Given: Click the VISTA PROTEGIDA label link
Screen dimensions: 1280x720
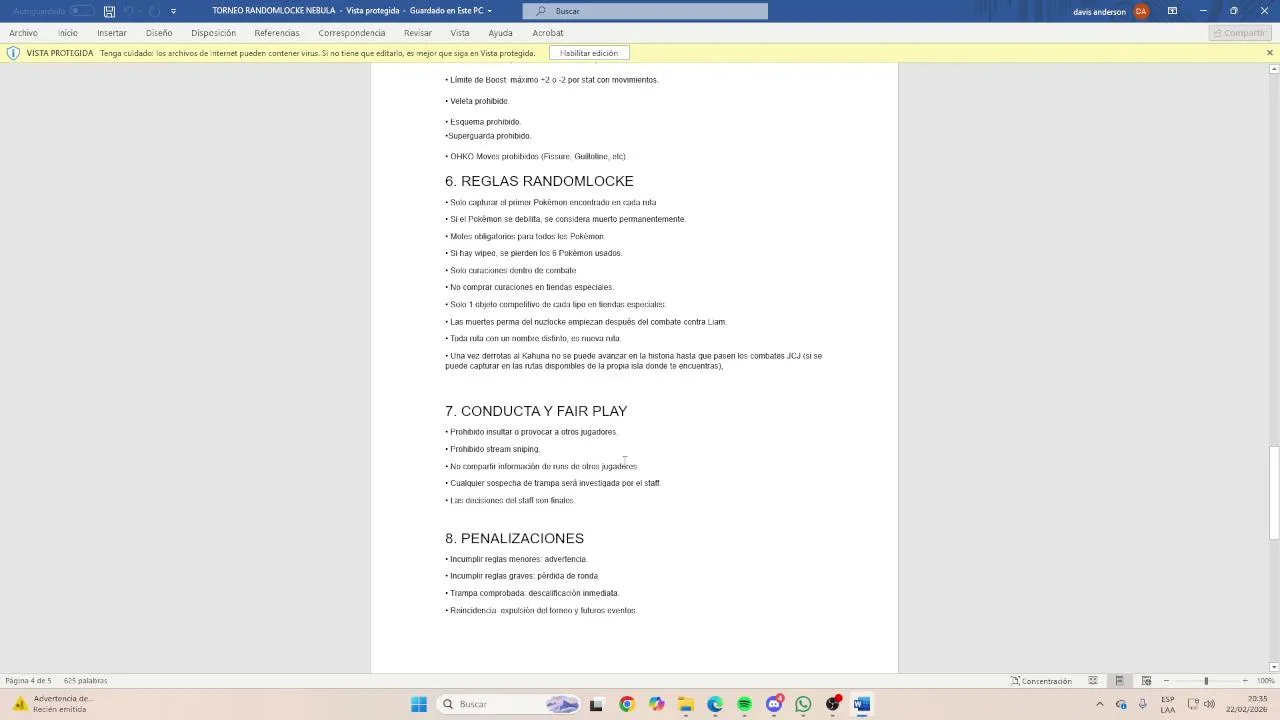Looking at the screenshot, I should tap(60, 53).
